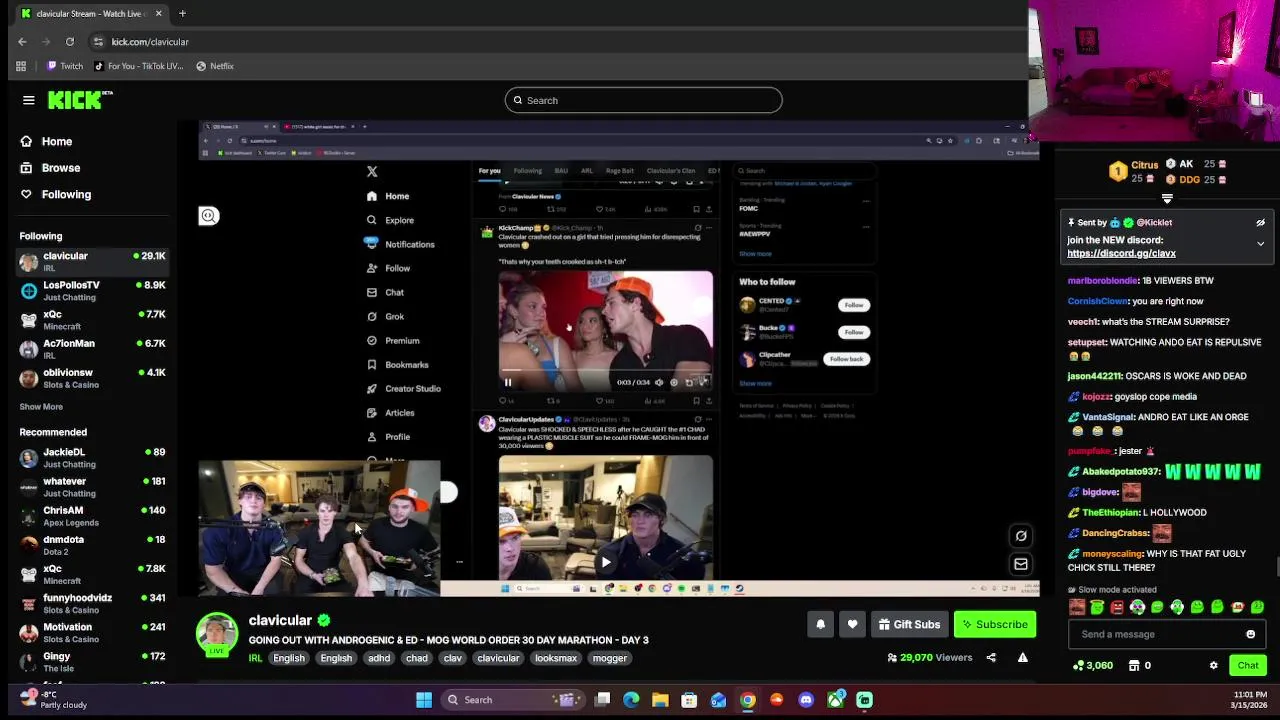Click the Windows Start button
Screen dimensions: 1280x720
[x=424, y=700]
